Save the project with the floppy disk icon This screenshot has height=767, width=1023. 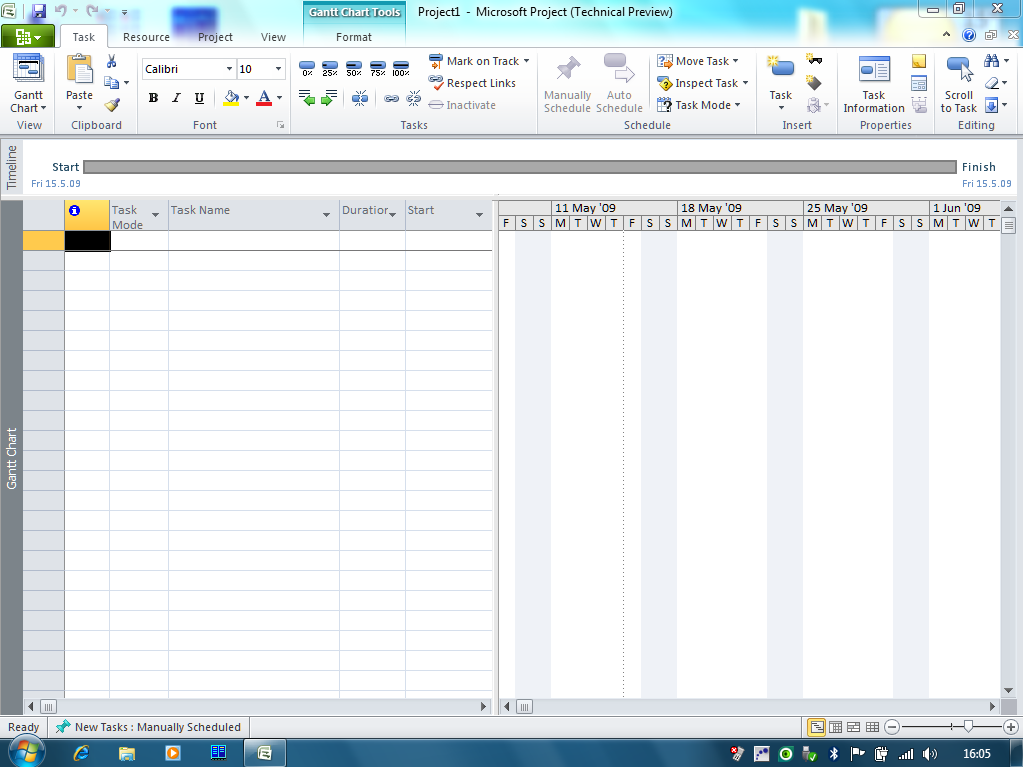pyautogui.click(x=39, y=11)
